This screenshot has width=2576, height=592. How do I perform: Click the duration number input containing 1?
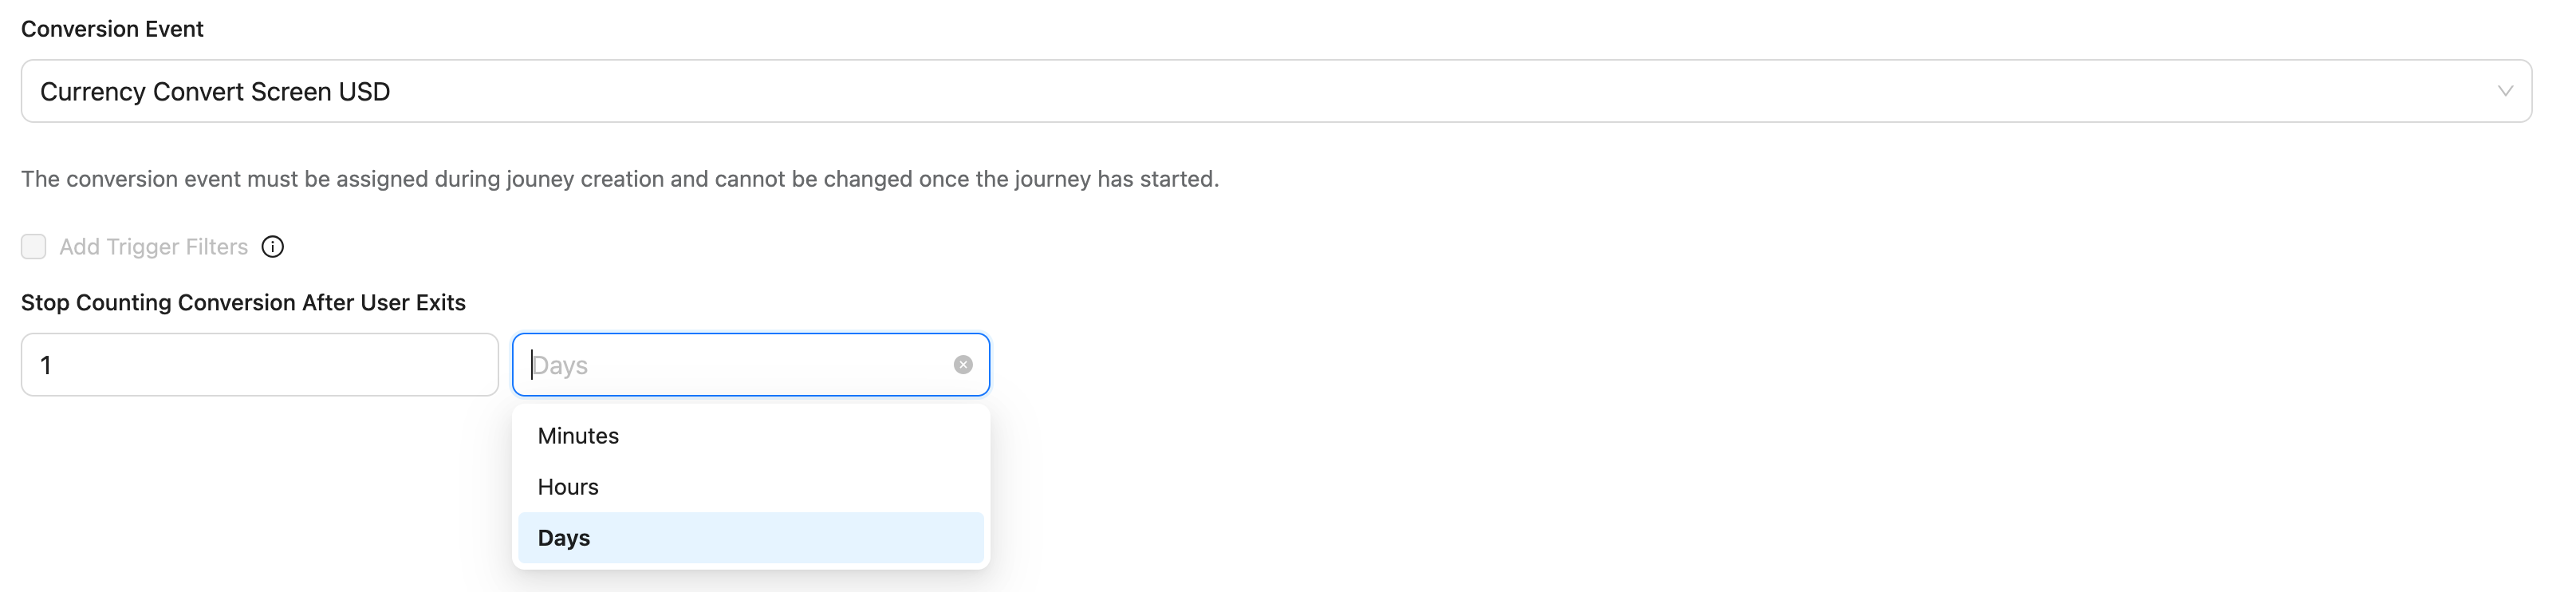[260, 365]
